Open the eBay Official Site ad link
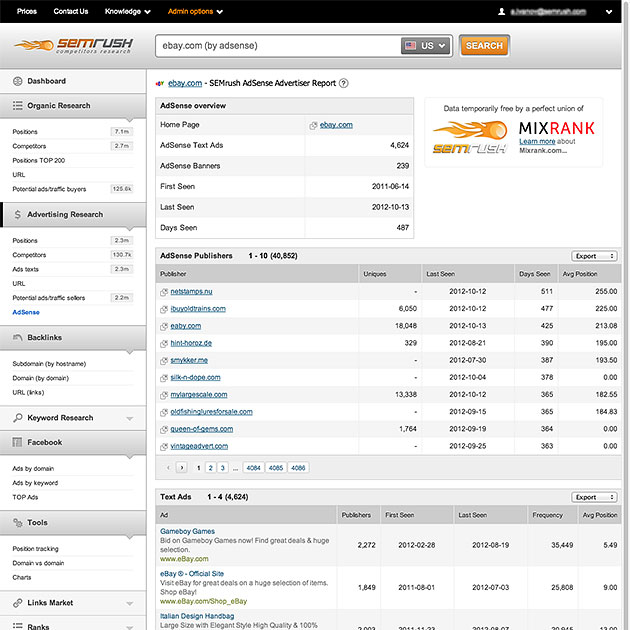 [192, 574]
